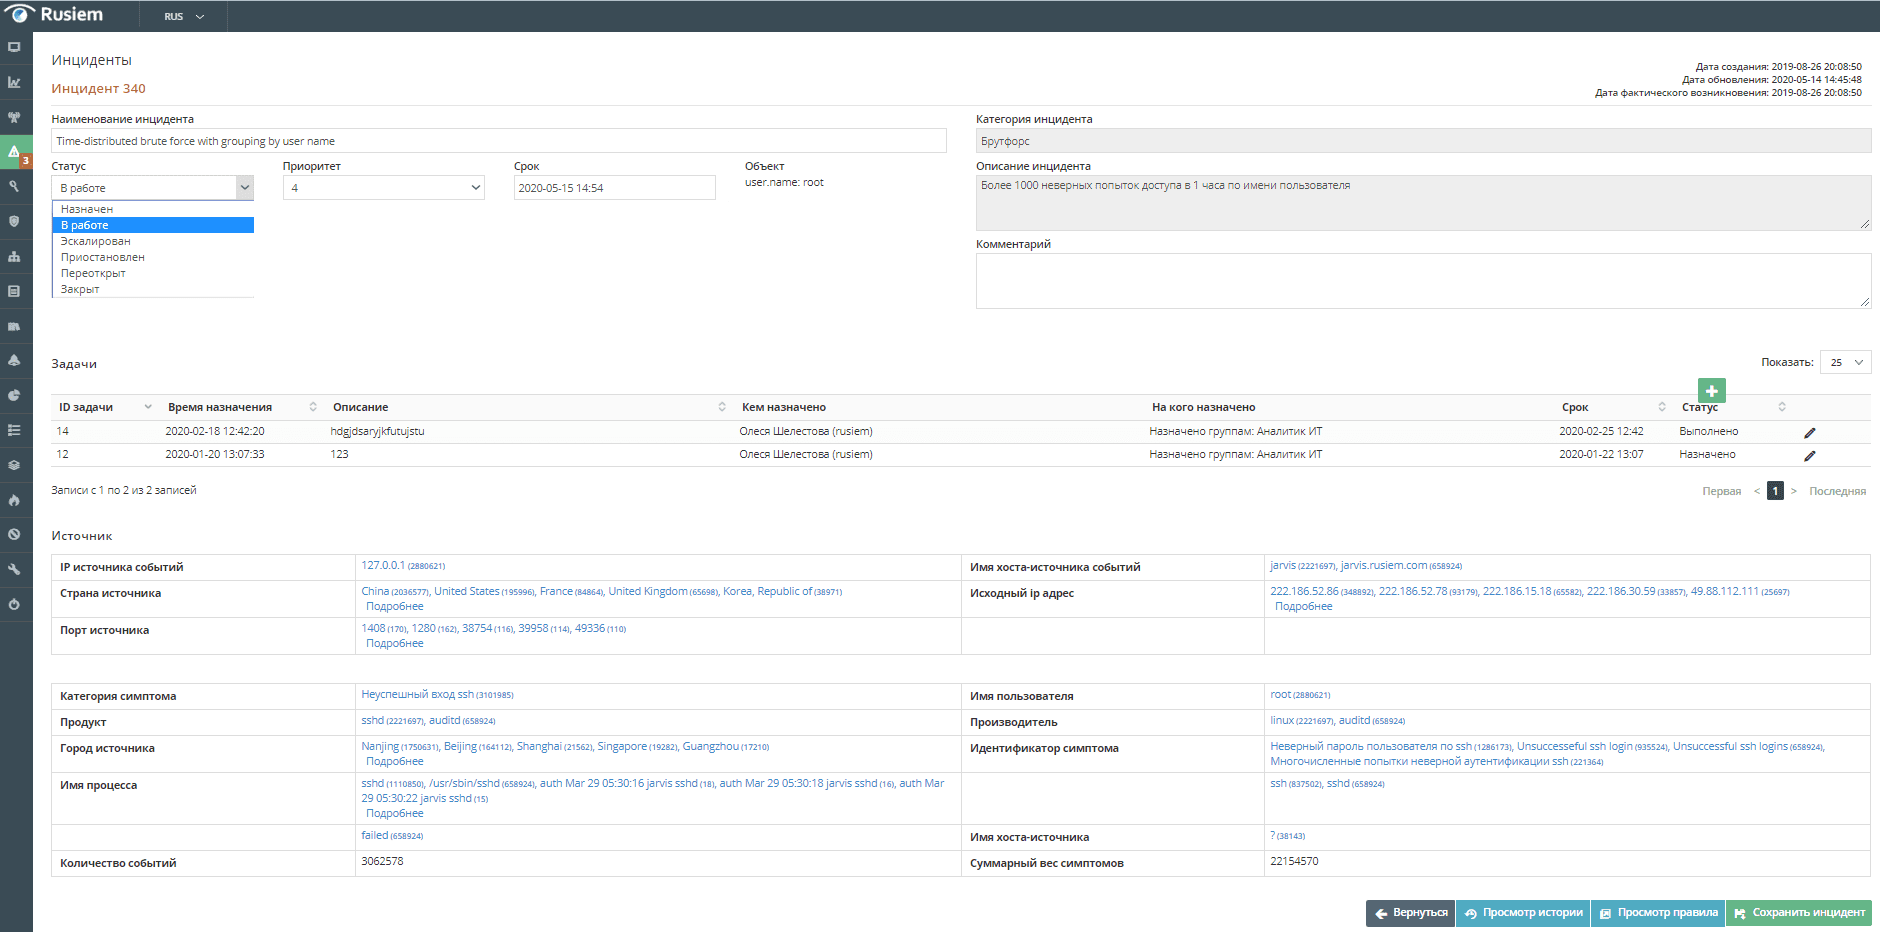Click the Вернуться button

pyautogui.click(x=1410, y=913)
